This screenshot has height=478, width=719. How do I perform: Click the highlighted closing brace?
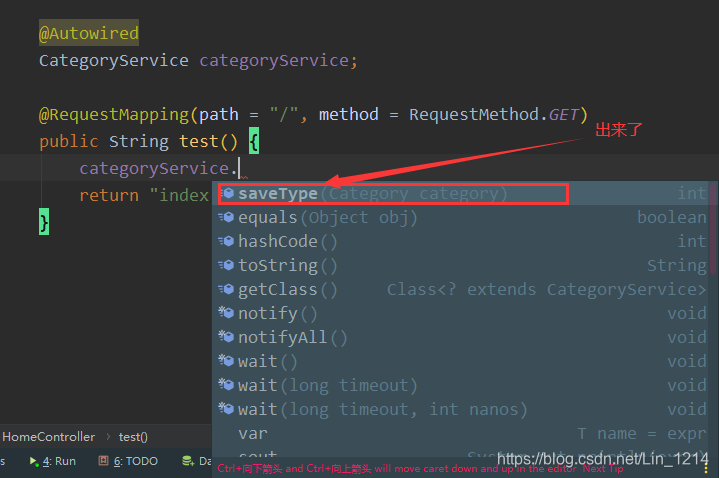point(44,222)
